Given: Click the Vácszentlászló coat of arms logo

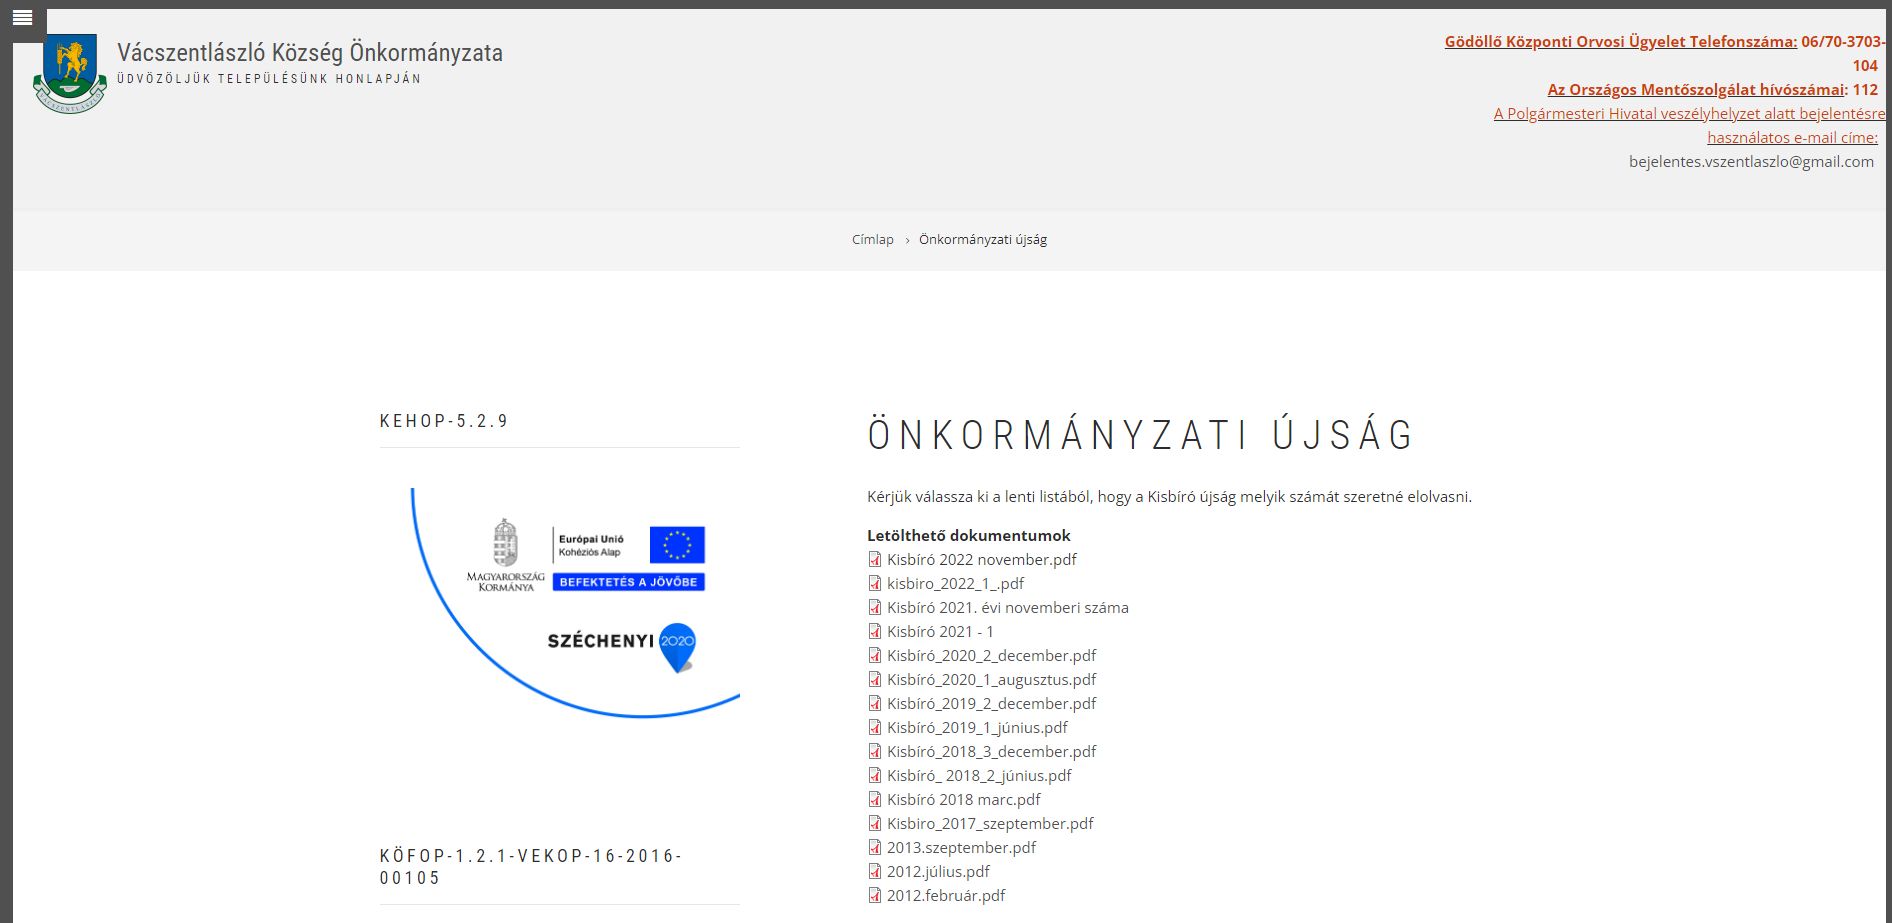Looking at the screenshot, I should tap(70, 74).
